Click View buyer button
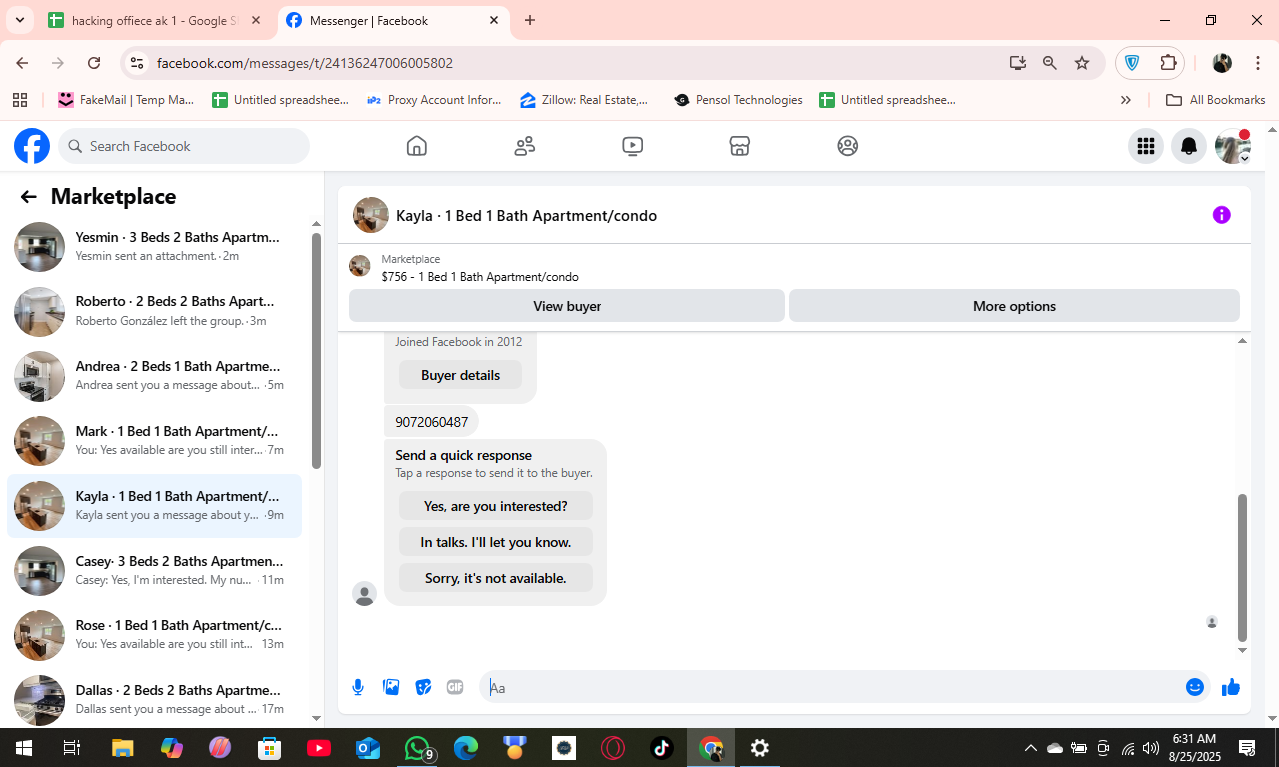Viewport: 1279px width, 767px height. [x=567, y=306]
